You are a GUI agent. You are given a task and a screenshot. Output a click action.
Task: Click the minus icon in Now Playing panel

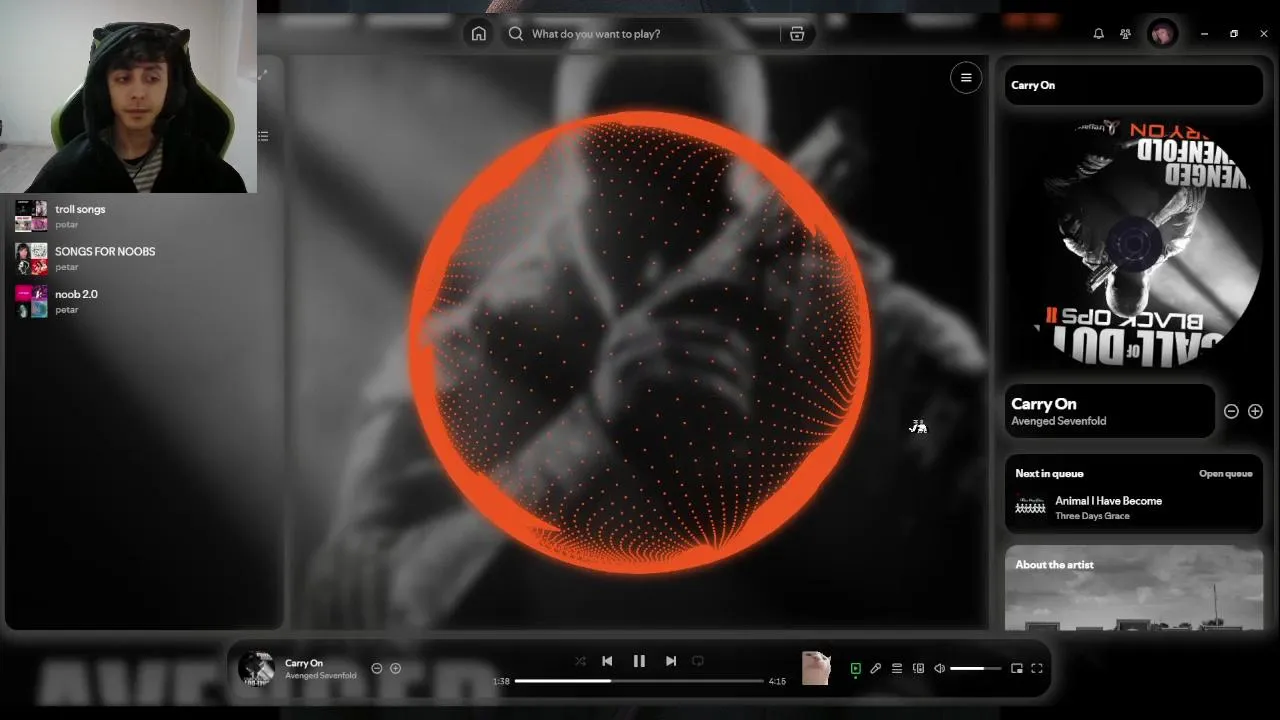[x=1231, y=411]
